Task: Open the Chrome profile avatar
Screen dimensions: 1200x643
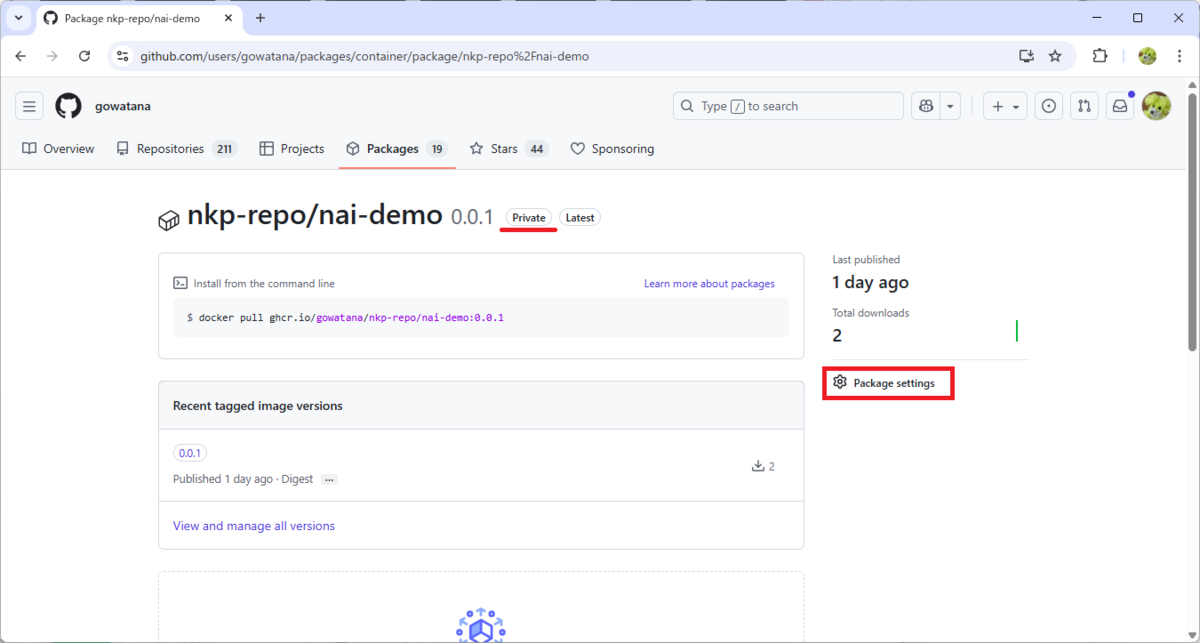Action: (x=1147, y=56)
